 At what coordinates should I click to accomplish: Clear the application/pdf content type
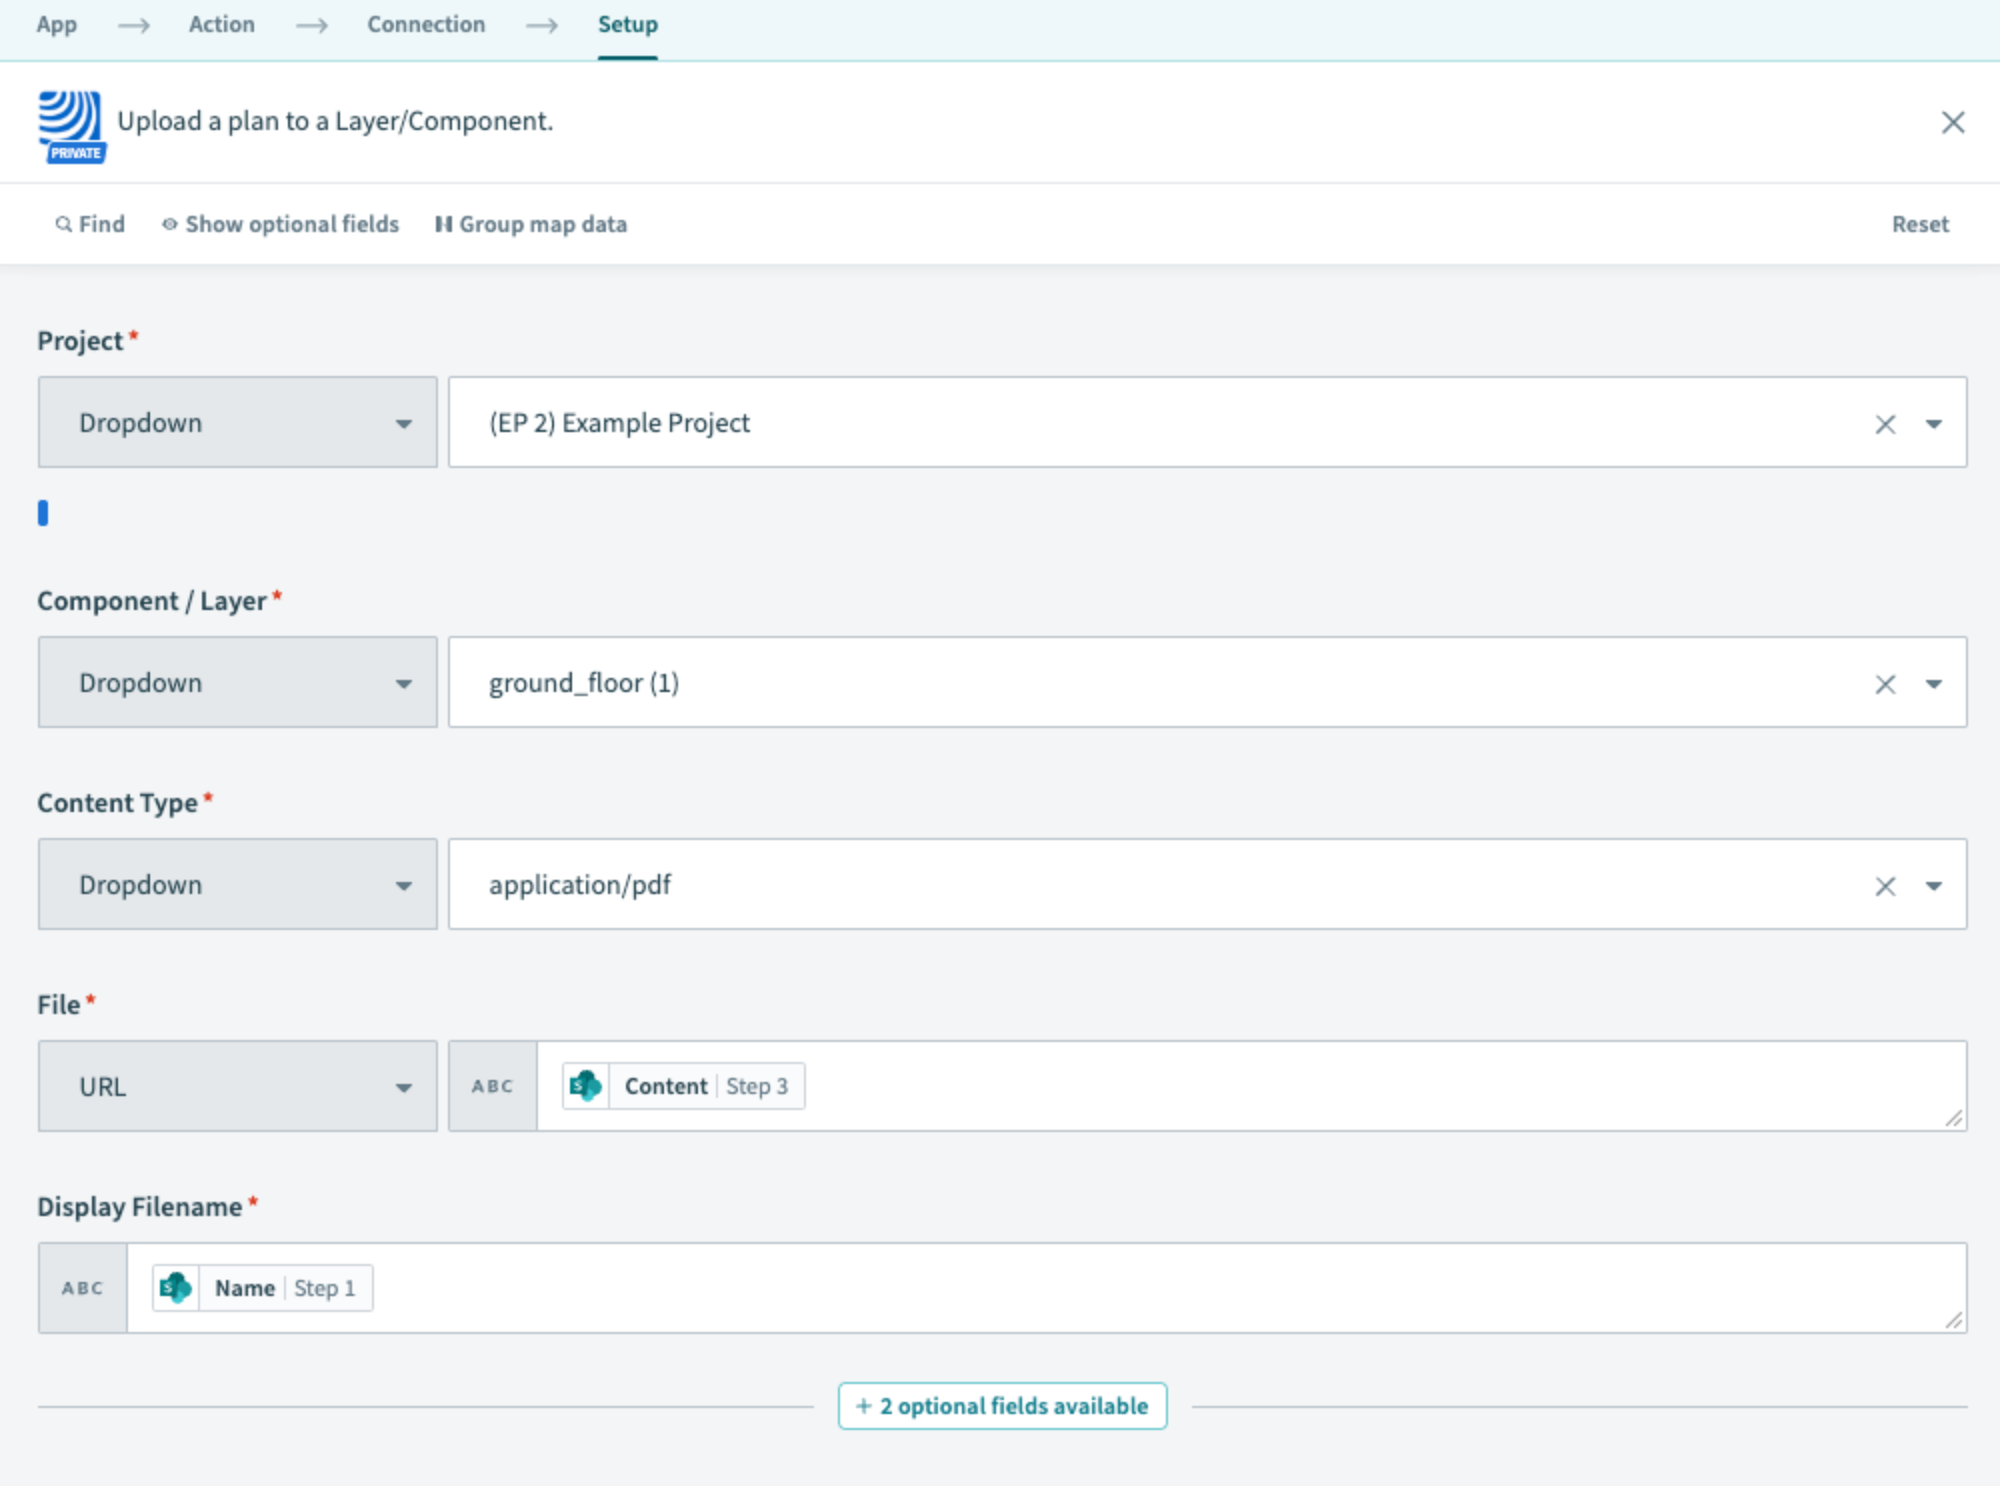tap(1885, 886)
